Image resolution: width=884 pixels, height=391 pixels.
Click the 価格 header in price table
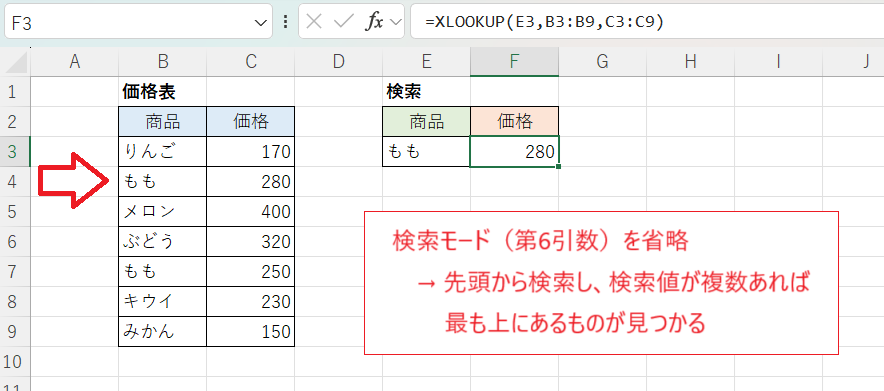[251, 121]
